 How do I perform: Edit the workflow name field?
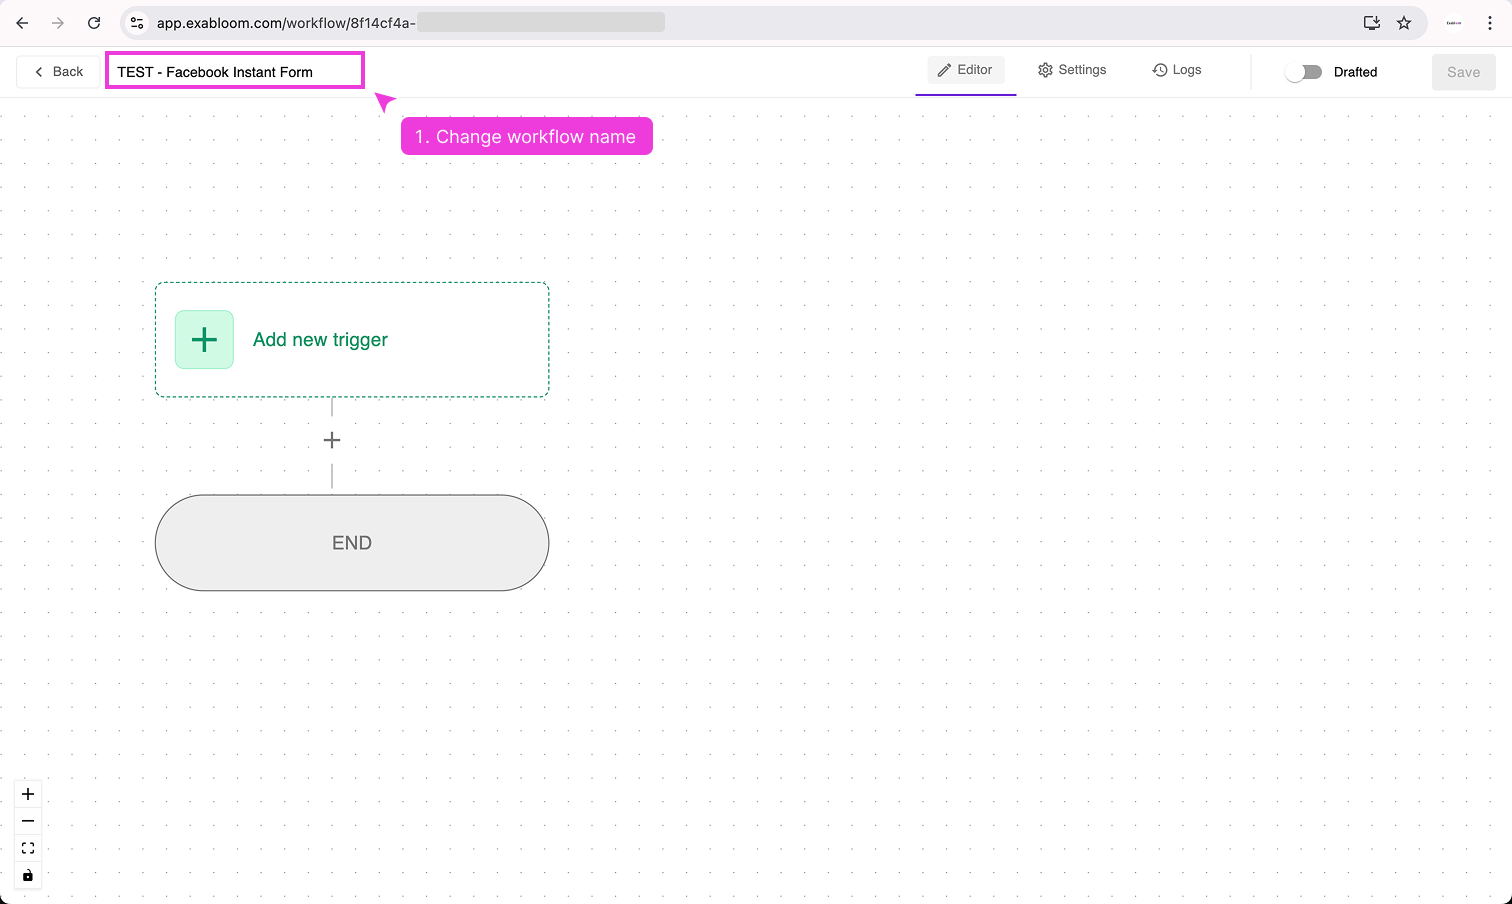(x=234, y=70)
